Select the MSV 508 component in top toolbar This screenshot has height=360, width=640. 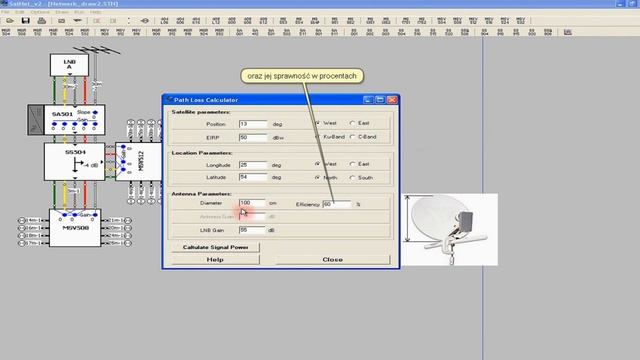coord(457,20)
